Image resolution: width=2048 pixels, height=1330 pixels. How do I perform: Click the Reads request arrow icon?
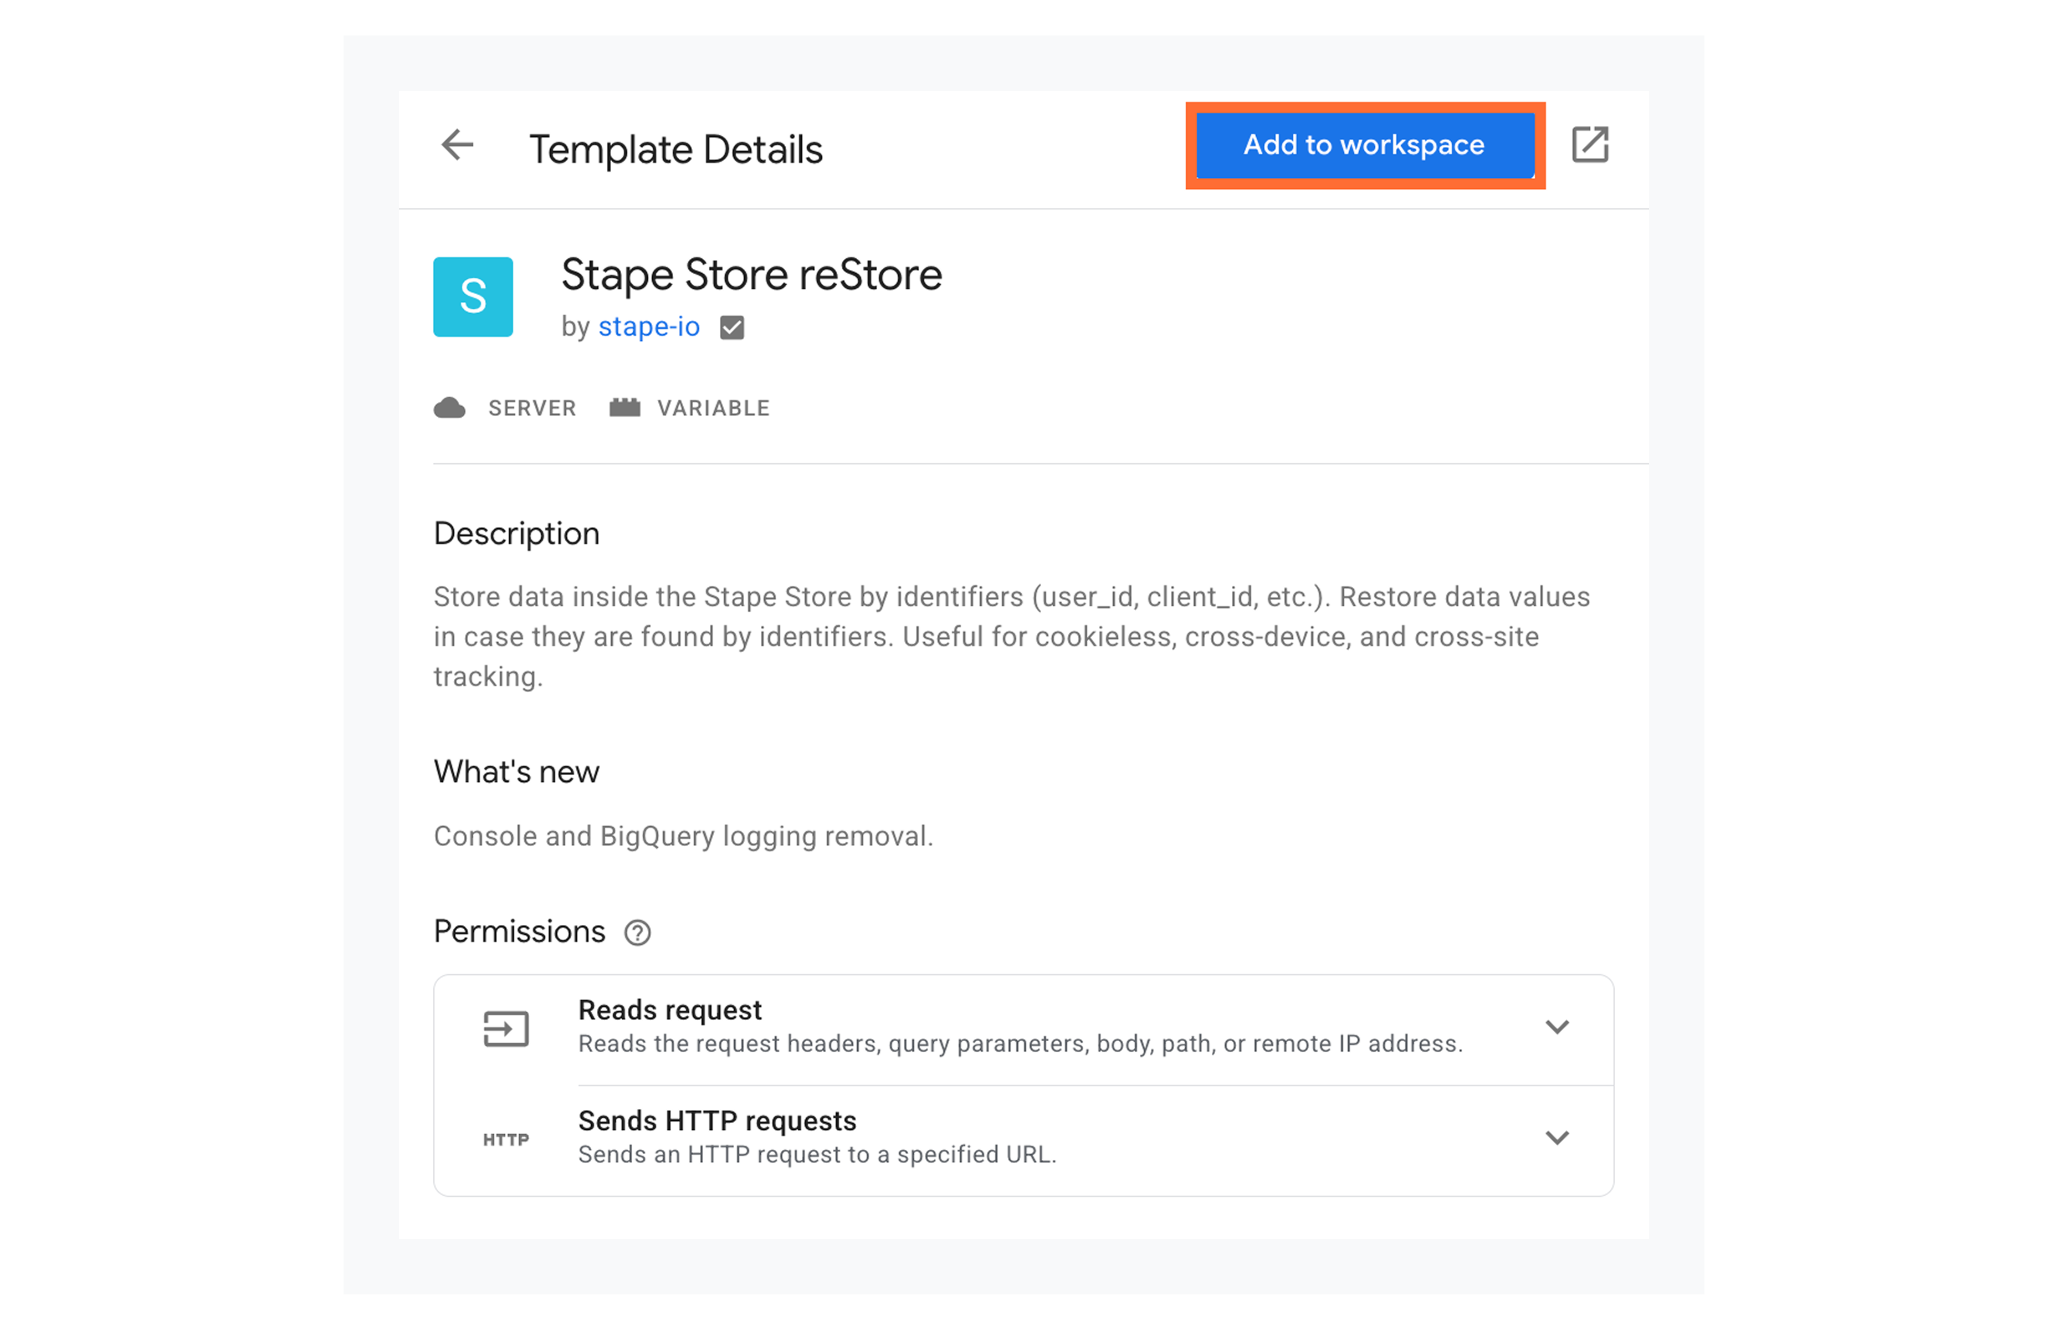506,1028
